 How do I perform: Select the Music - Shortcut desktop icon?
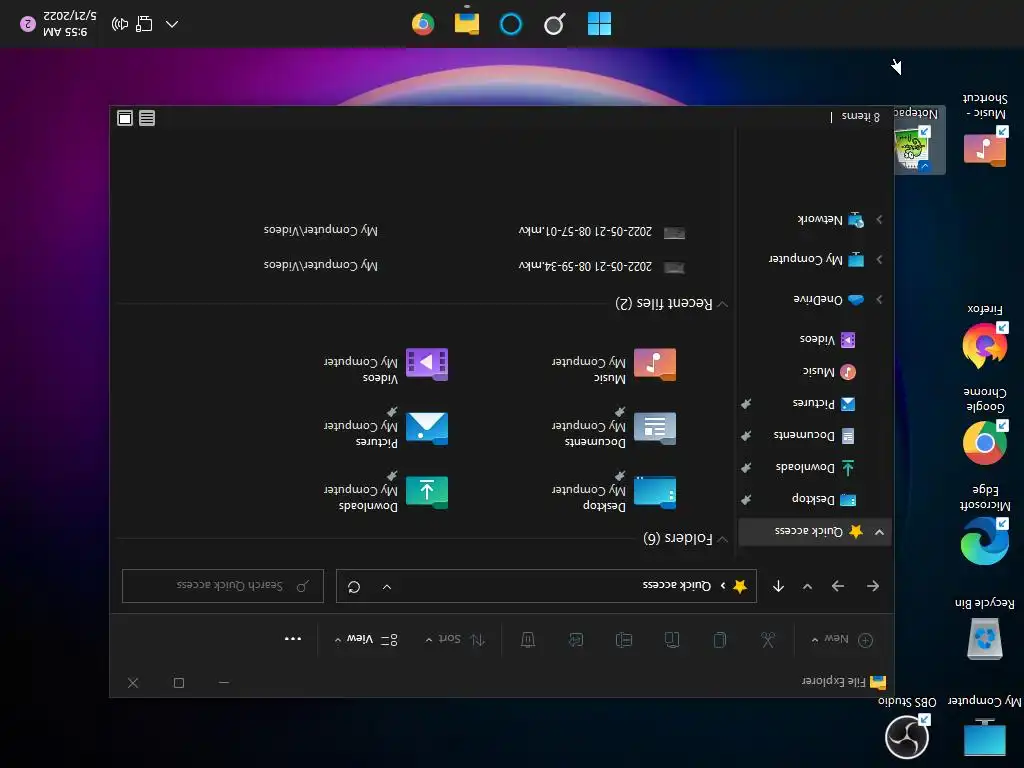point(985,131)
